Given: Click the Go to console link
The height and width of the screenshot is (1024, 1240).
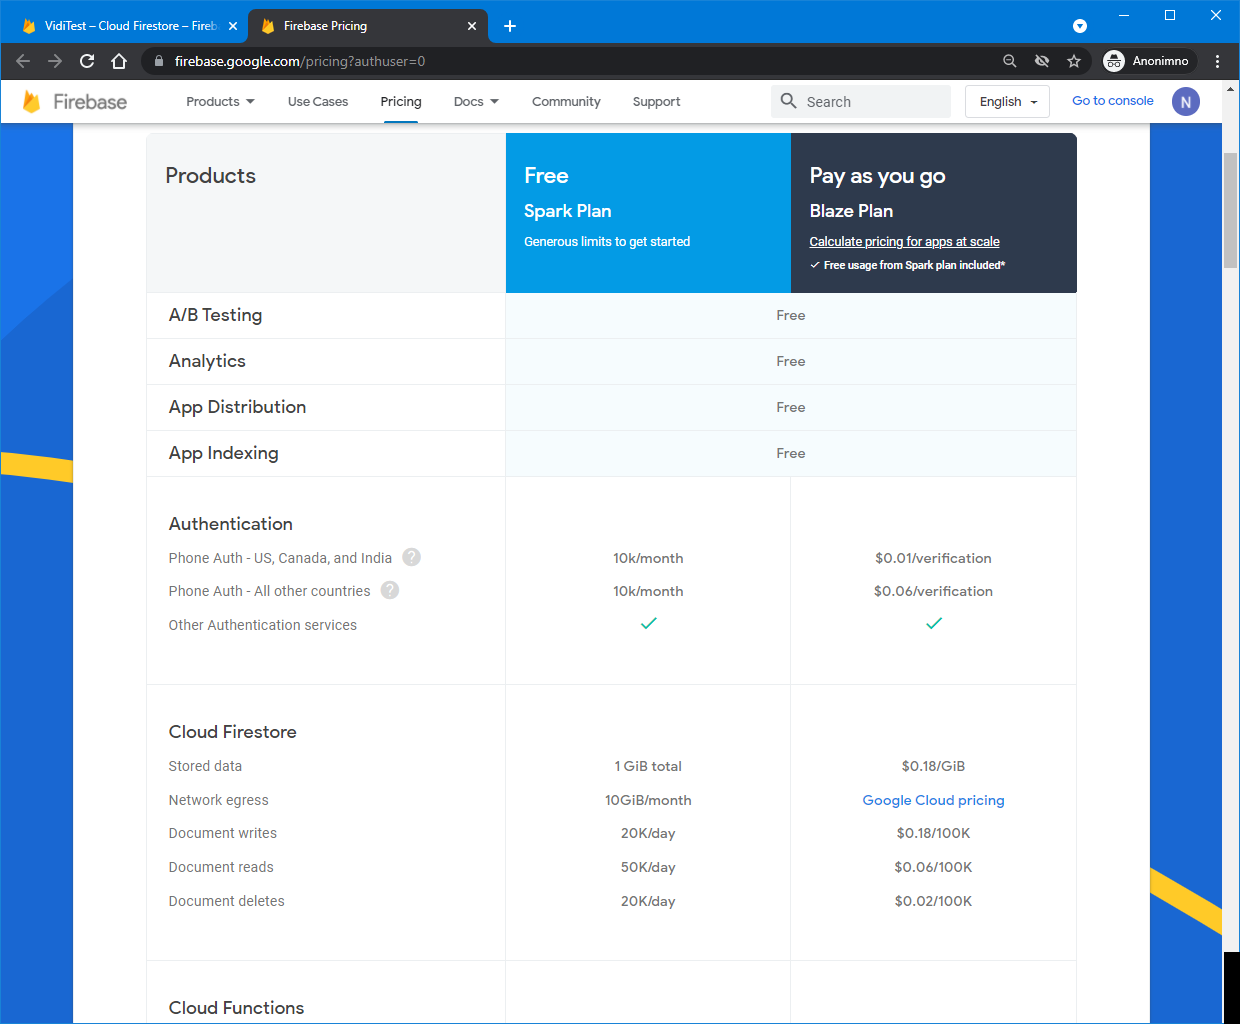Looking at the screenshot, I should pyautogui.click(x=1113, y=101).
